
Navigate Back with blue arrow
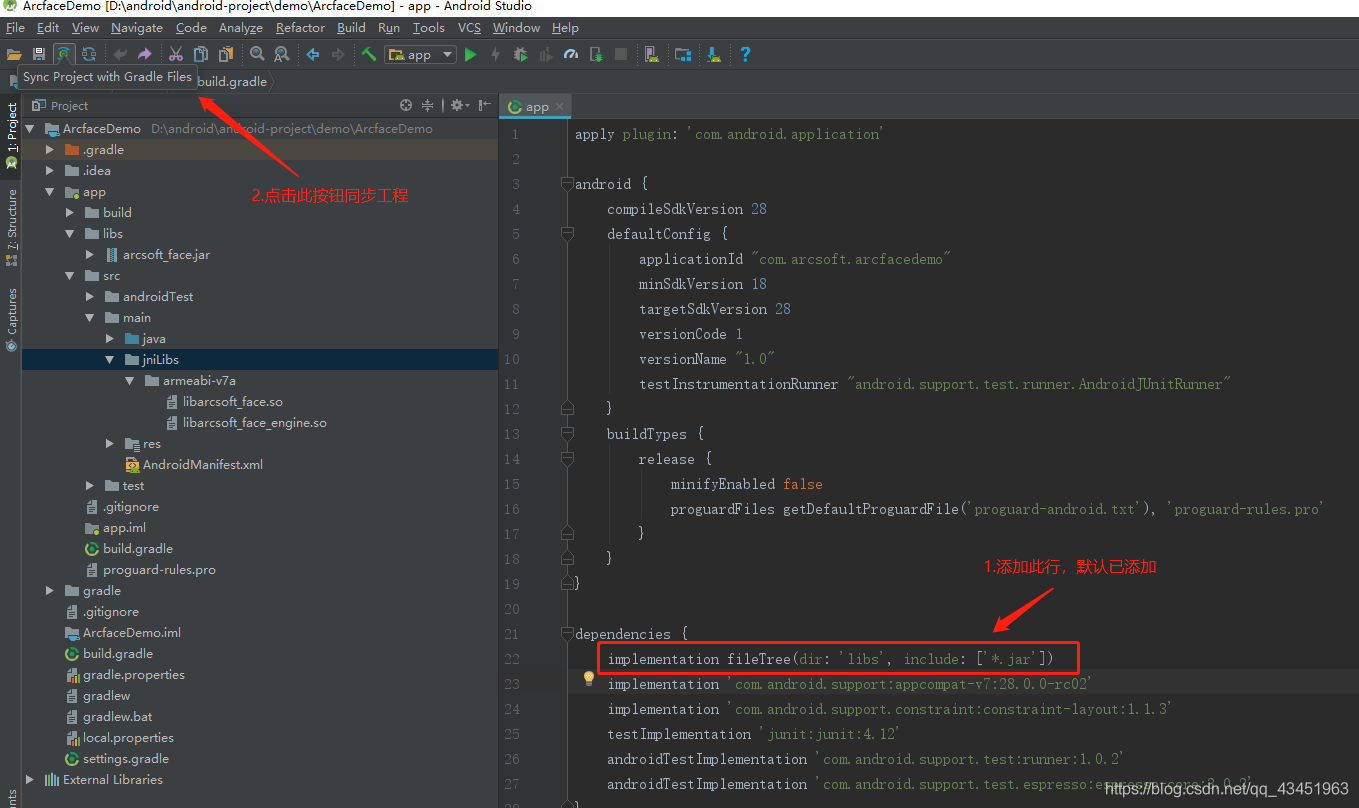coord(313,54)
